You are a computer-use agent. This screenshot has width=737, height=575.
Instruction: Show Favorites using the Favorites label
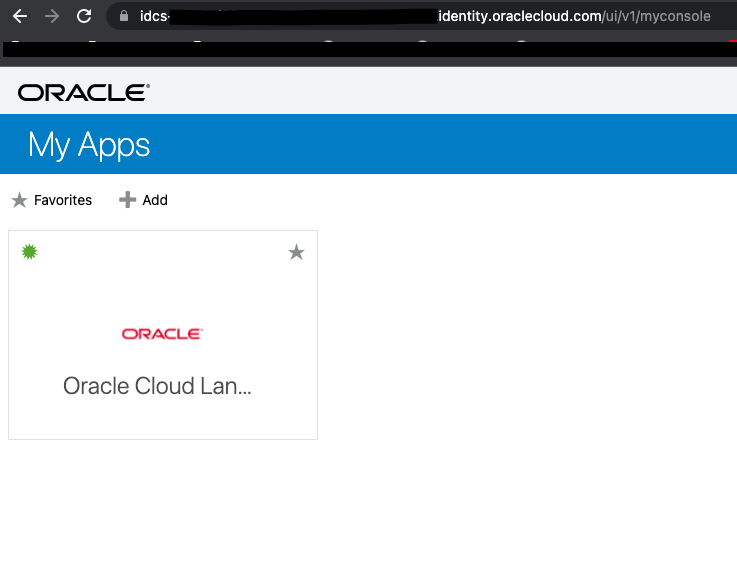(63, 200)
